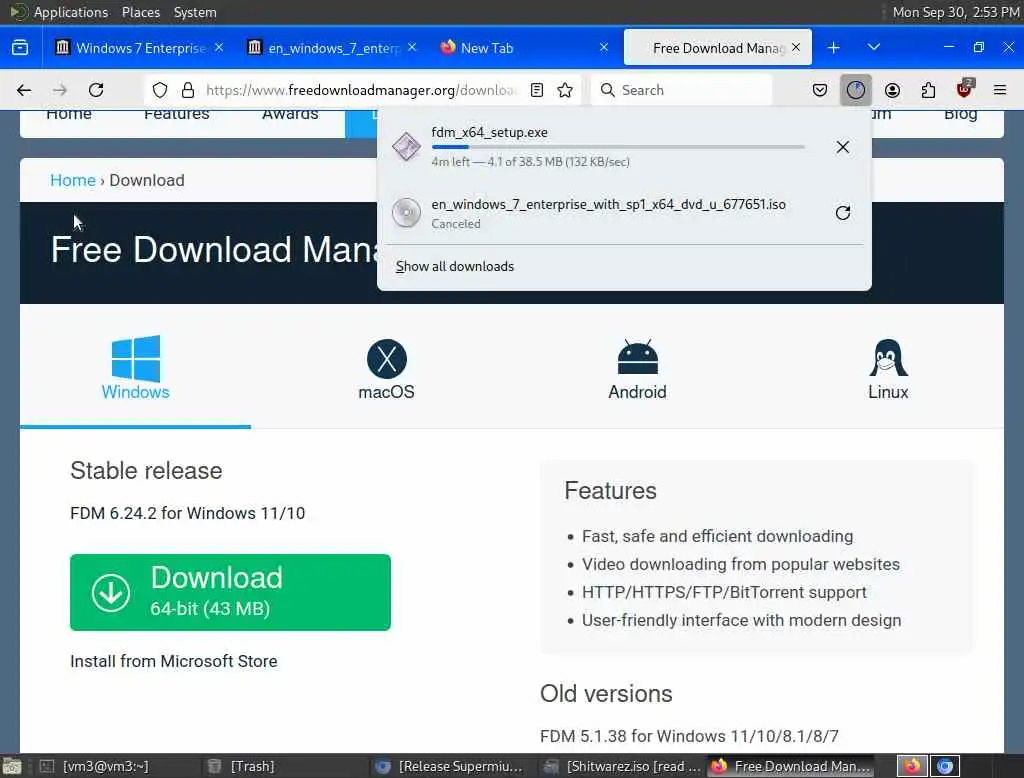This screenshot has width=1024, height=778.
Task: Open the Blog site menu item
Action: (961, 115)
